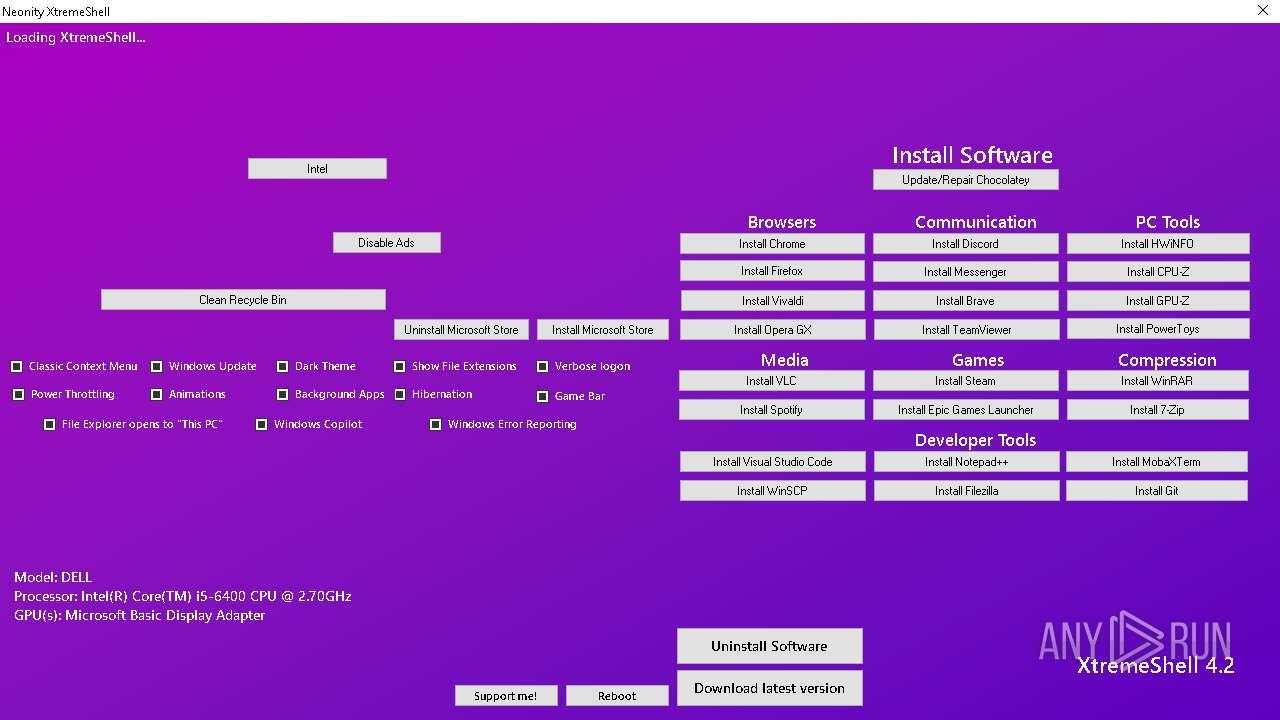This screenshot has height=720, width=1280.
Task: Click Install Filezilla button
Action: (x=966, y=491)
